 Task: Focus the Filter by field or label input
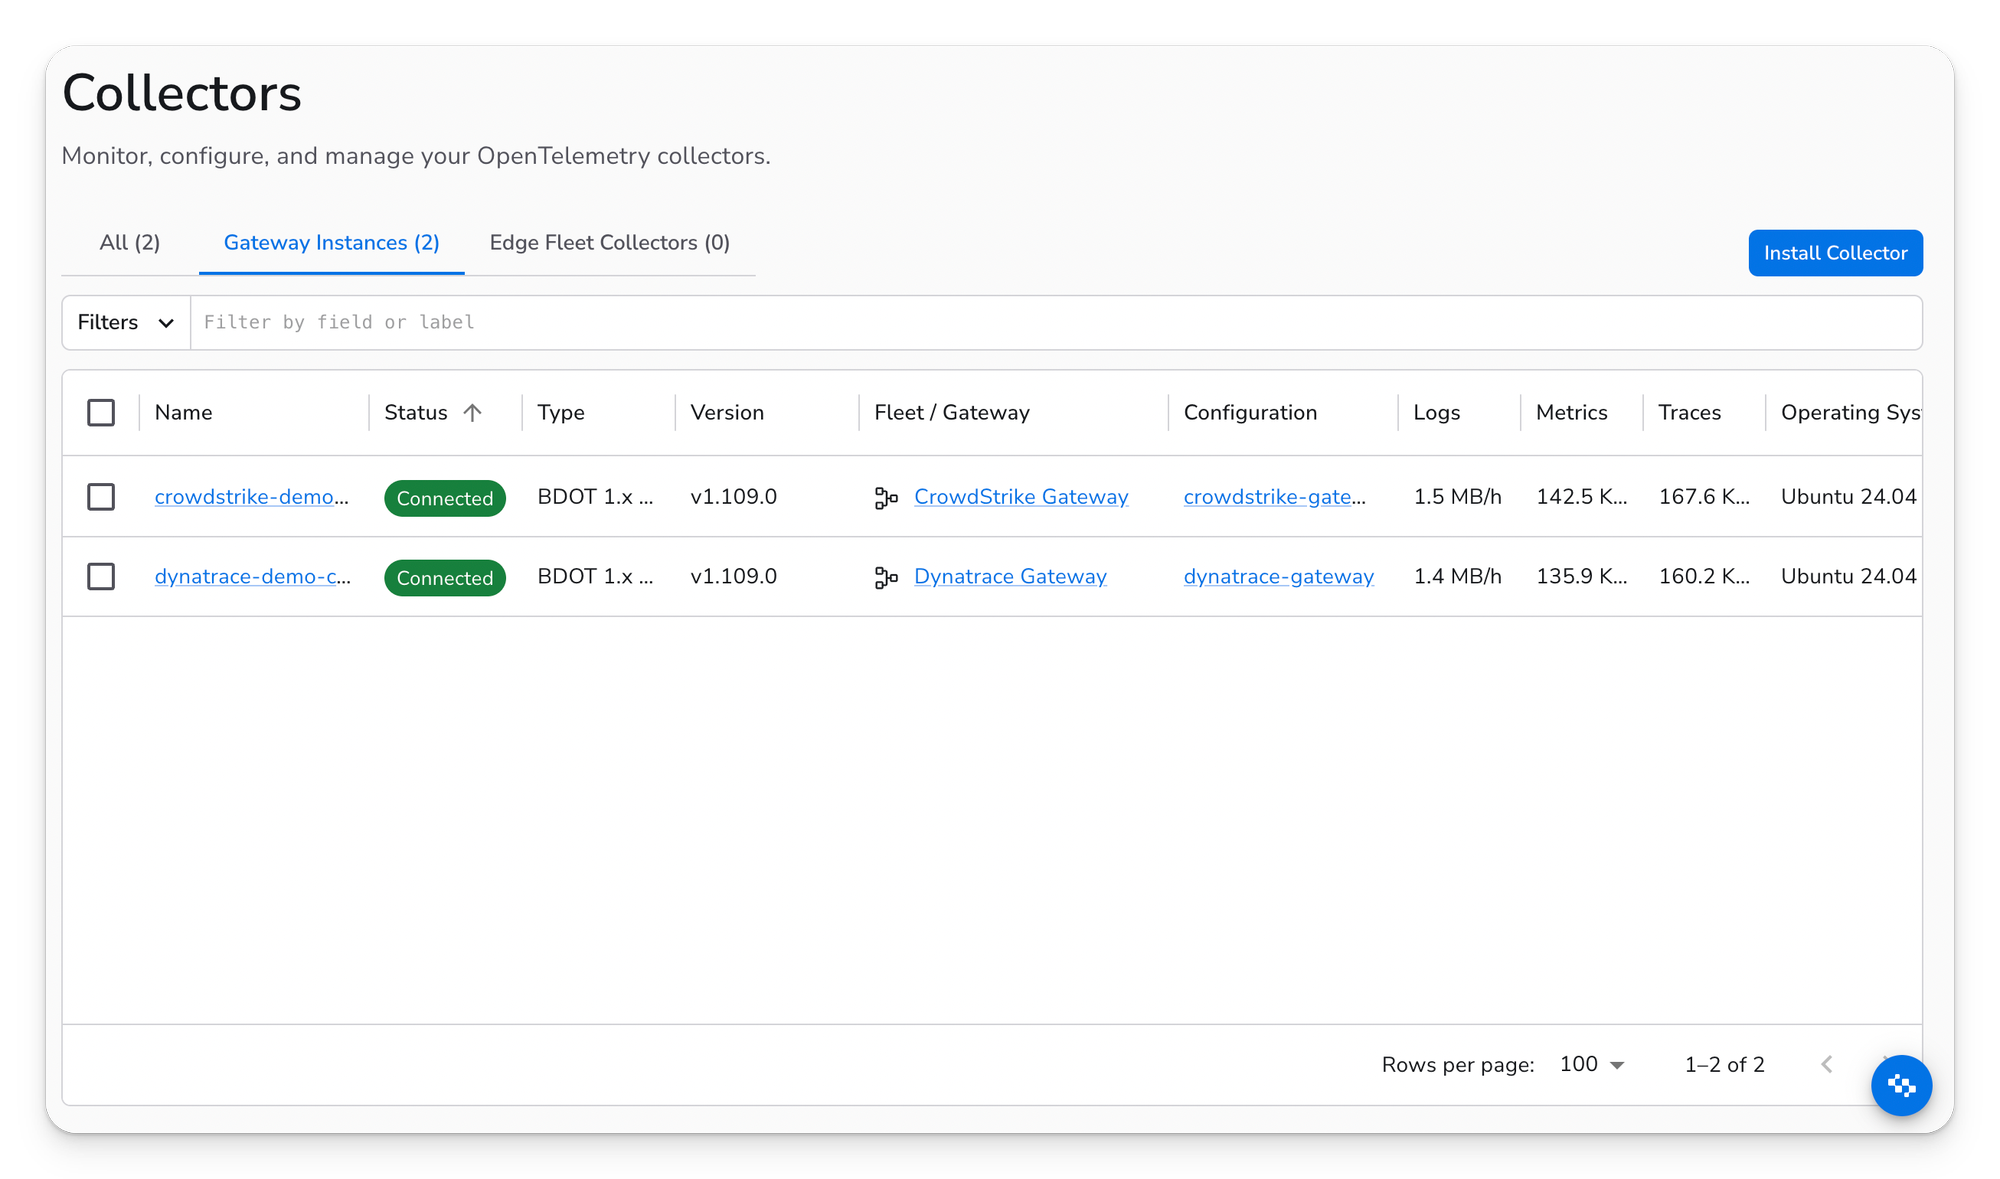pyautogui.click(x=1056, y=323)
